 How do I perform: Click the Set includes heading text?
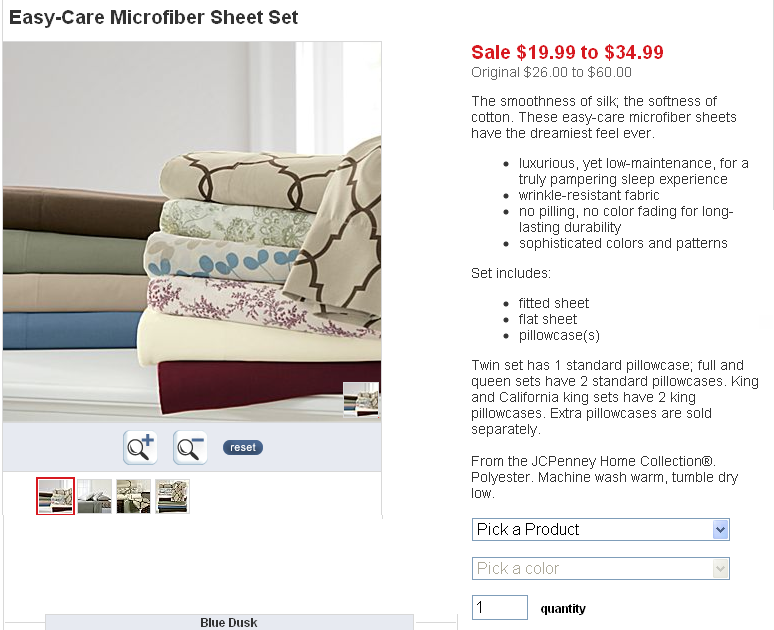point(510,273)
